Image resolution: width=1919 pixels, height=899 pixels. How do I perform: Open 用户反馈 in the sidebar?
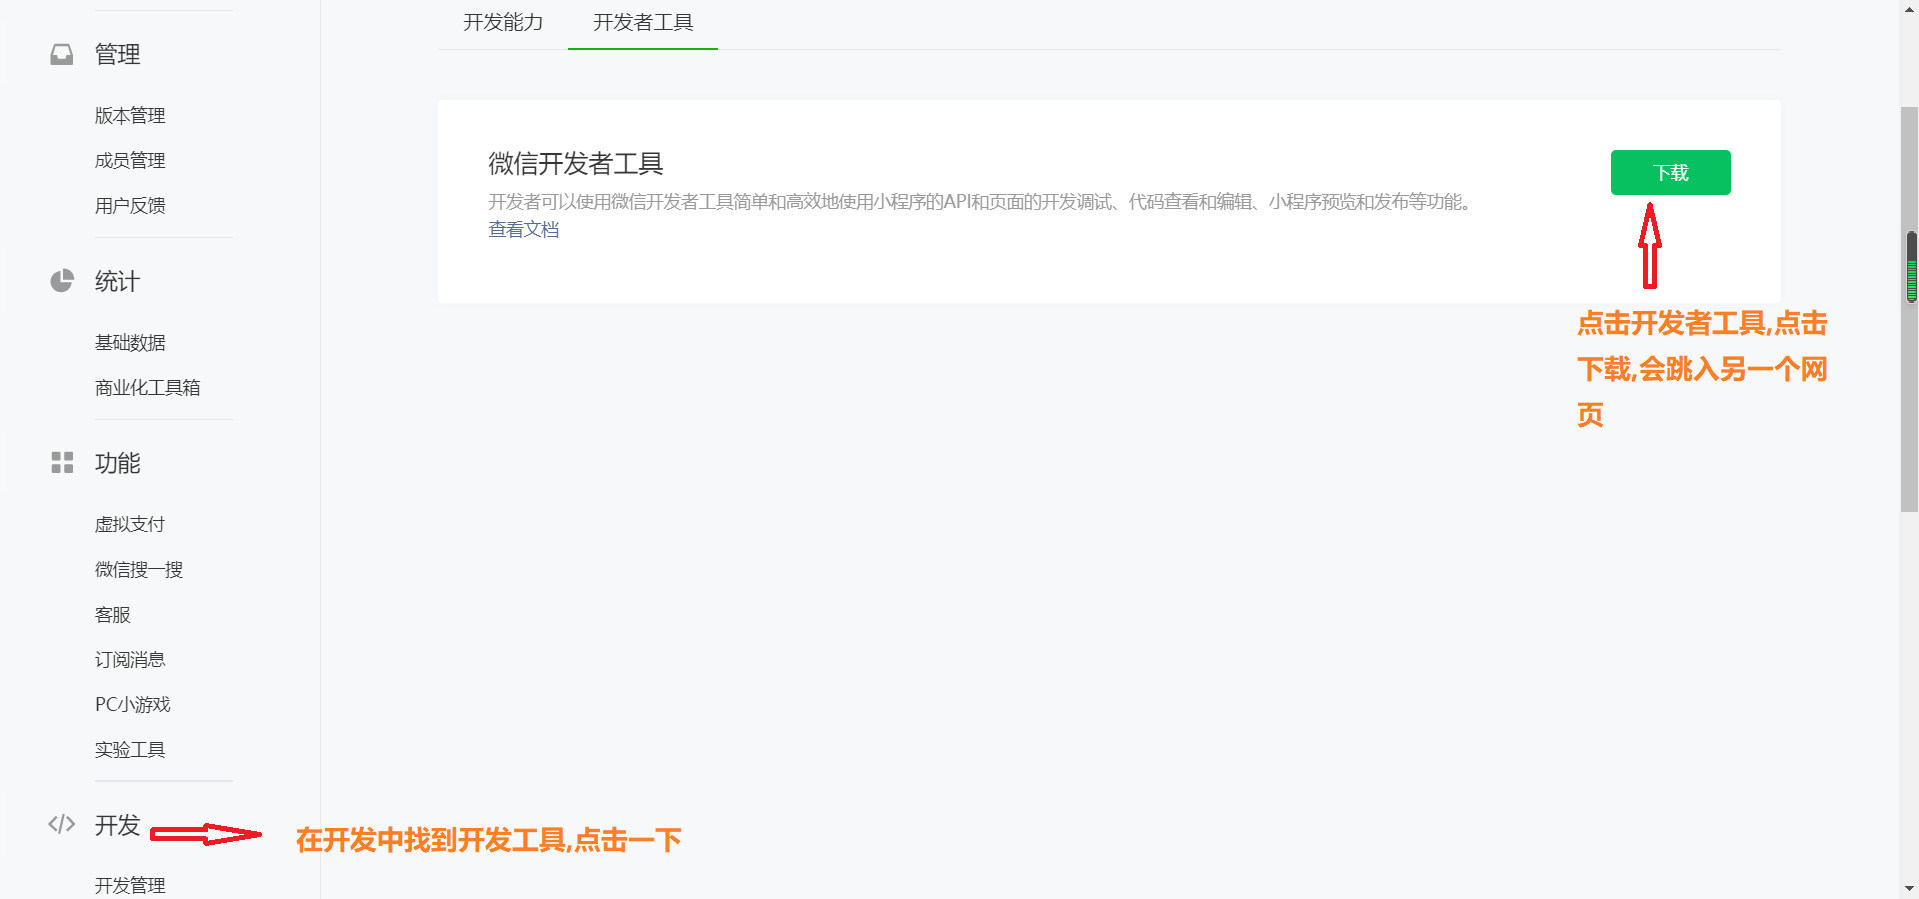click(x=130, y=206)
